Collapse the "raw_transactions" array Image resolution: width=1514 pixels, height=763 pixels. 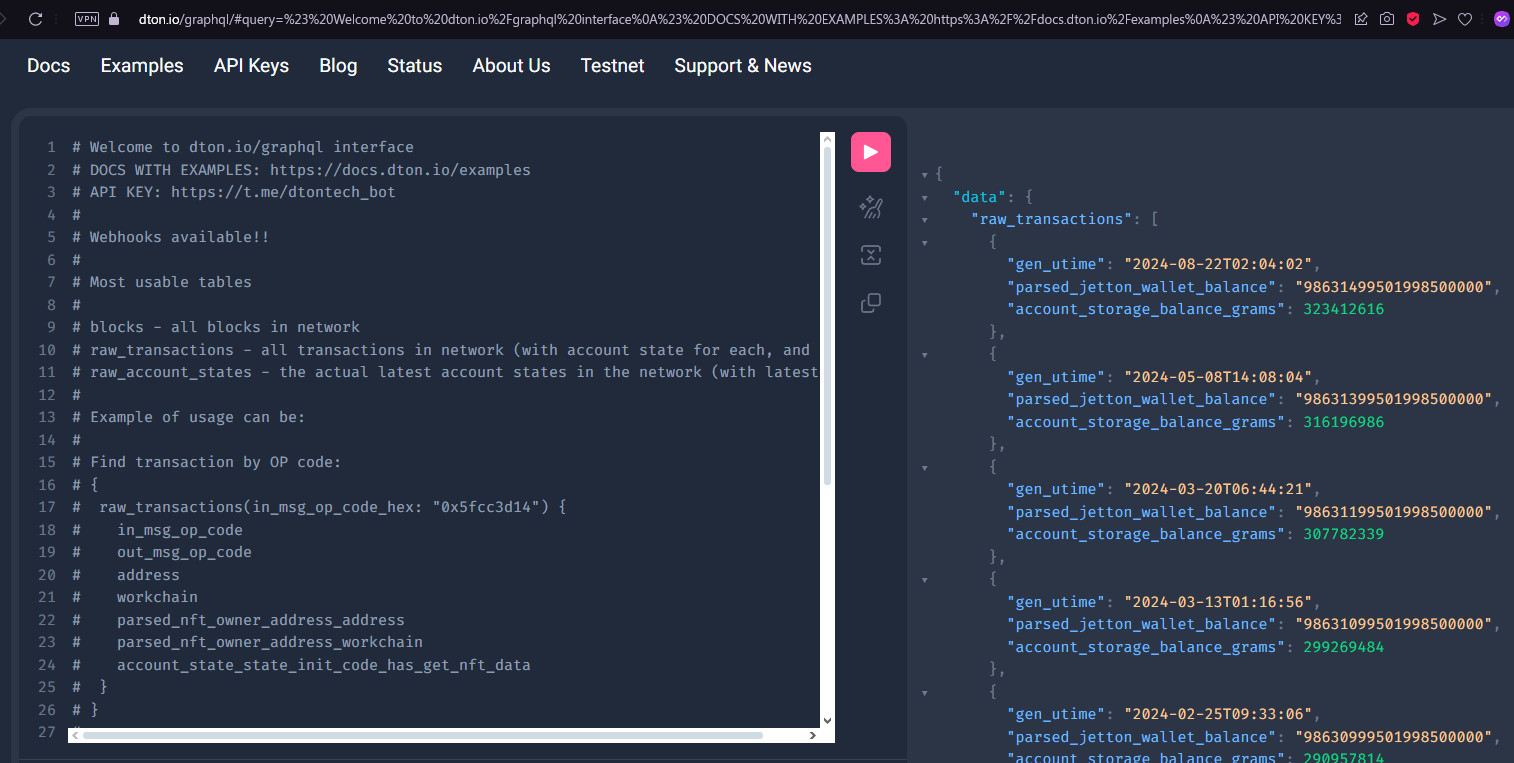click(x=924, y=219)
